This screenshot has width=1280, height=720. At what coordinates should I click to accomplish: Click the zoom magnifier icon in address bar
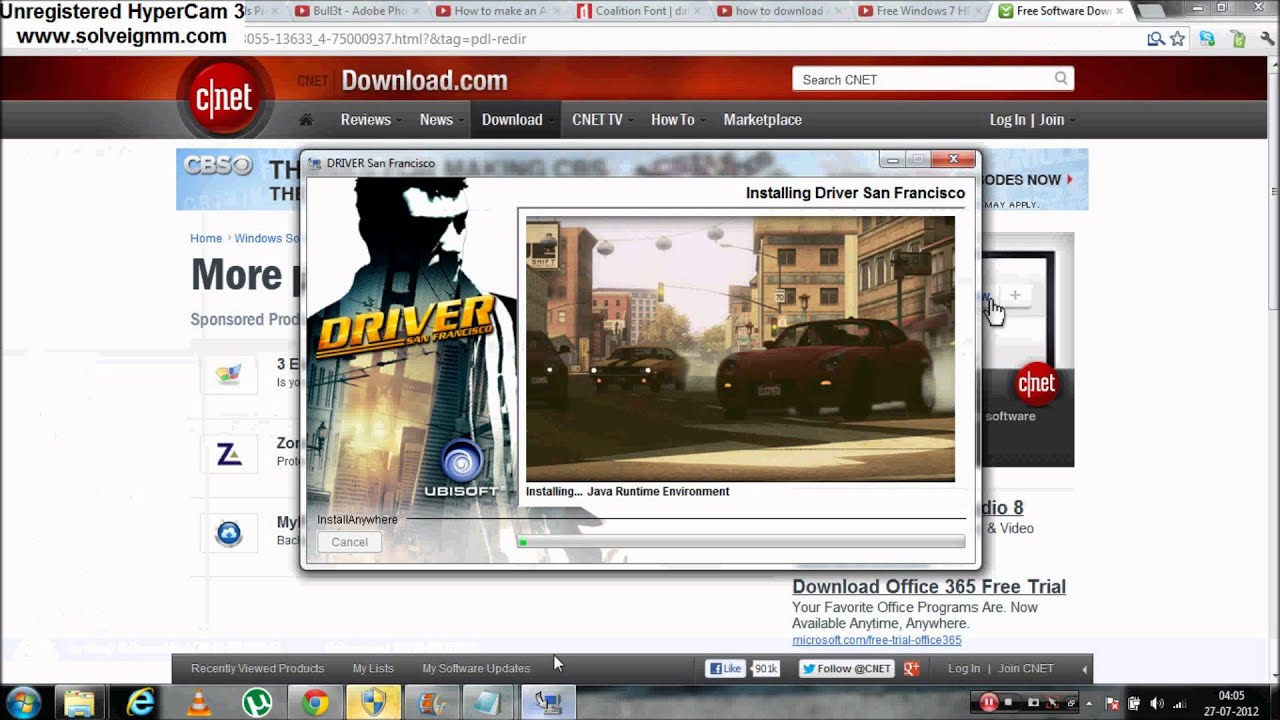pos(1155,39)
